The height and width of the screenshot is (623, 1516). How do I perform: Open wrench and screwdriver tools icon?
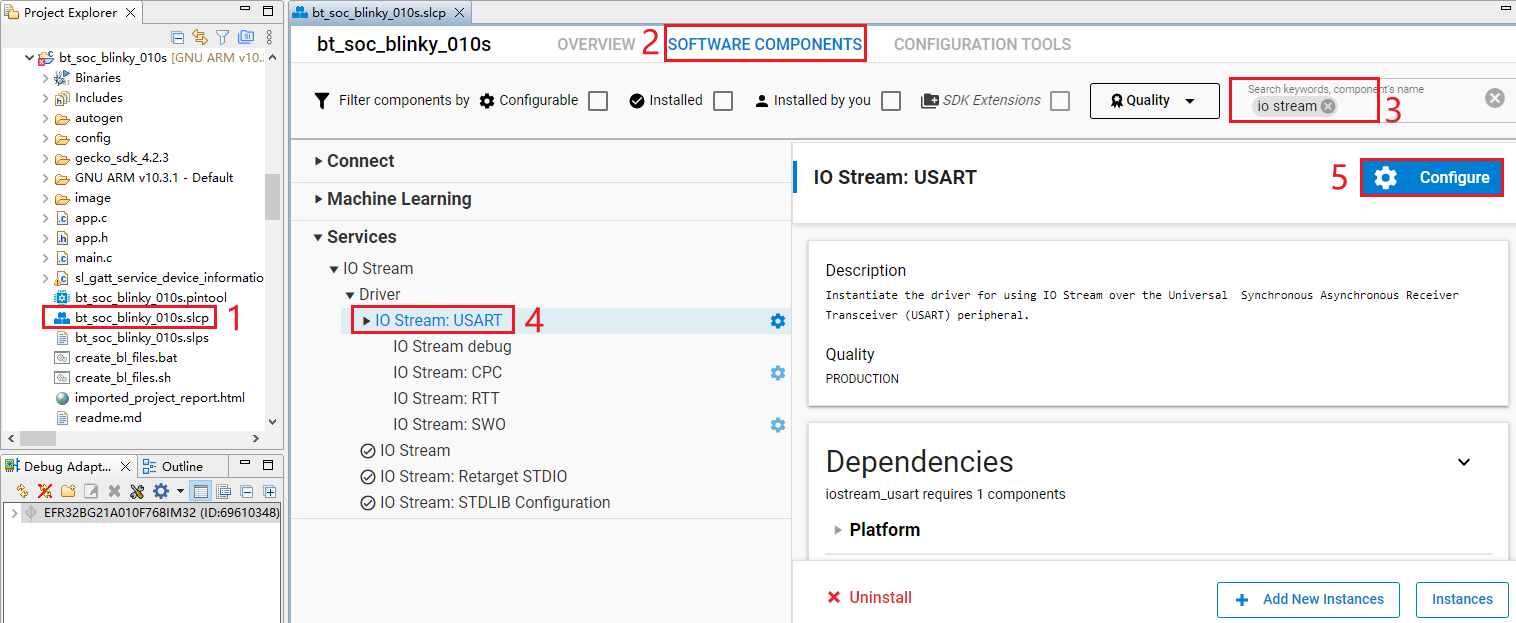point(137,491)
